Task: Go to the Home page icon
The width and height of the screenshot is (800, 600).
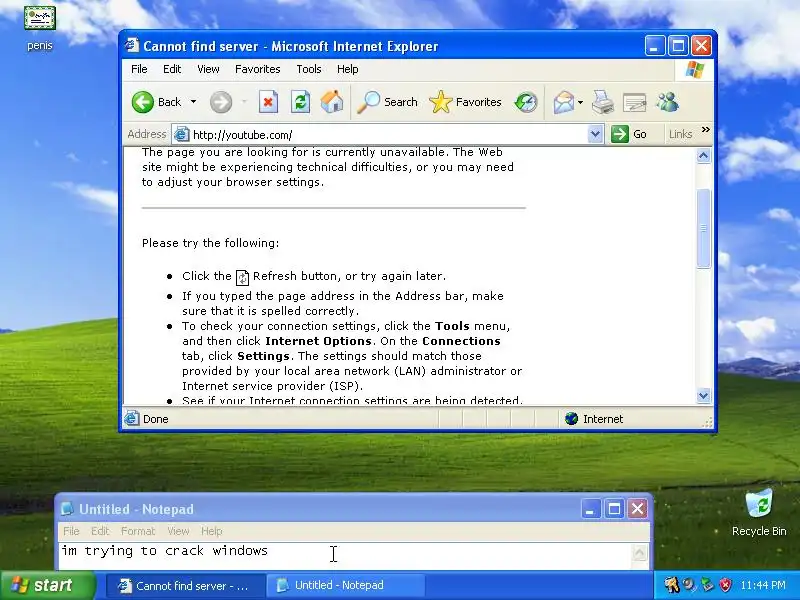Action: point(332,102)
